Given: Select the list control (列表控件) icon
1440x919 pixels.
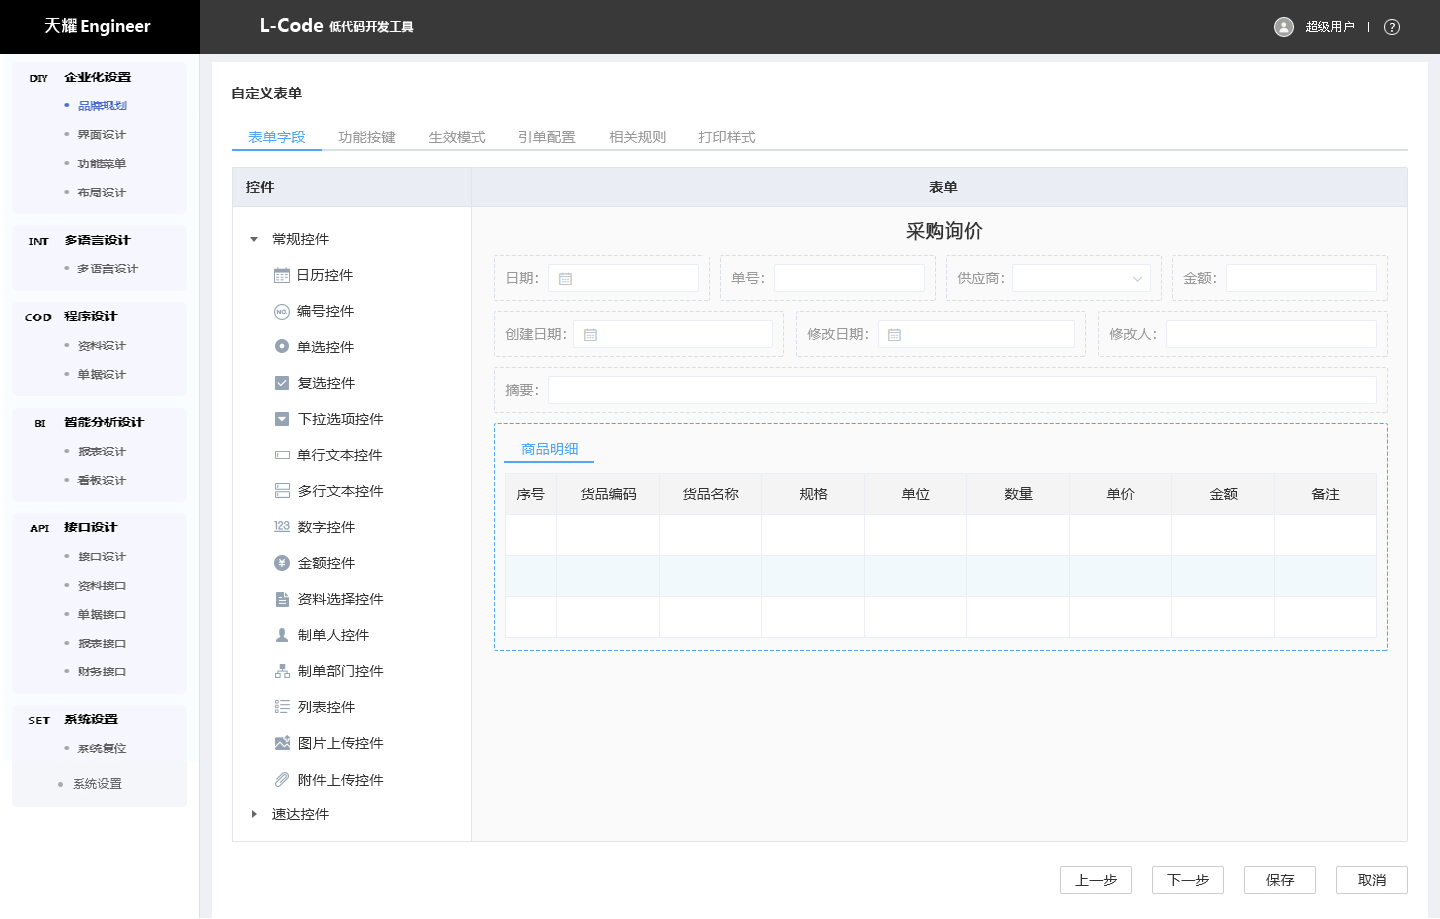Looking at the screenshot, I should click(282, 707).
